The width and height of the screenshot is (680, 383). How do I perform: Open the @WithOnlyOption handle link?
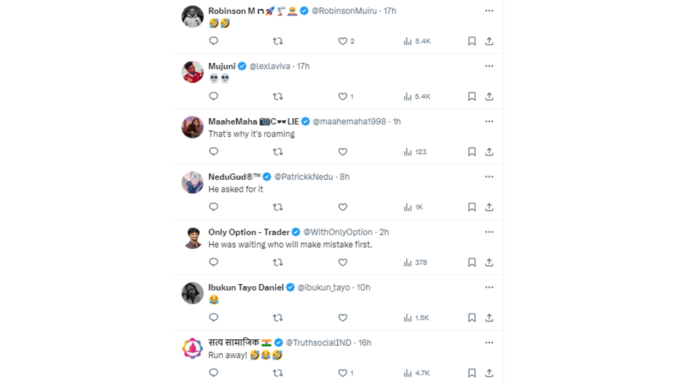pos(338,232)
